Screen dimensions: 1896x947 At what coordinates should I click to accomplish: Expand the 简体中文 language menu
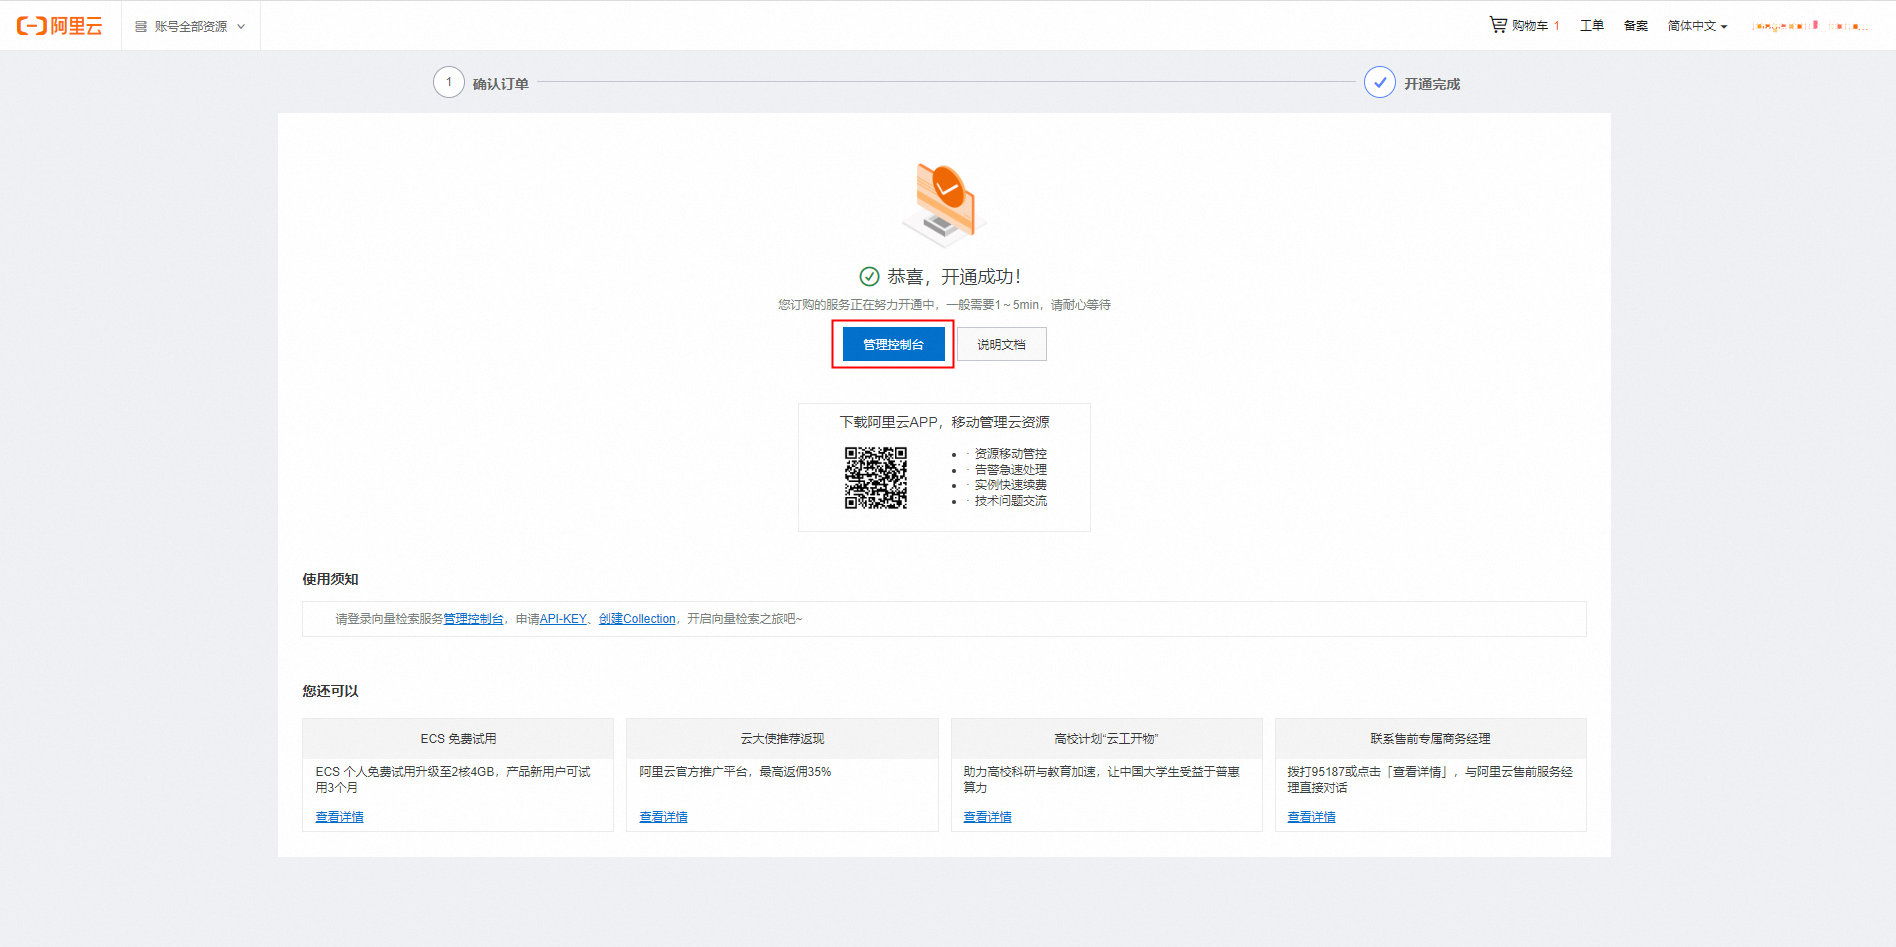point(1697,26)
